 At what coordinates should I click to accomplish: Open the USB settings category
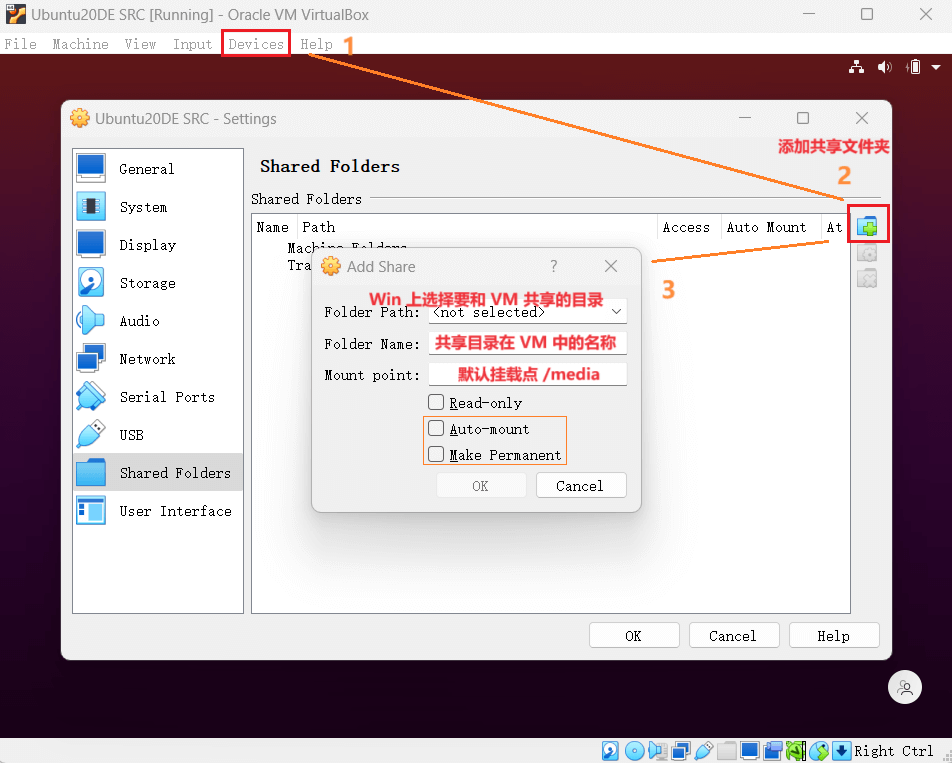[x=158, y=435]
